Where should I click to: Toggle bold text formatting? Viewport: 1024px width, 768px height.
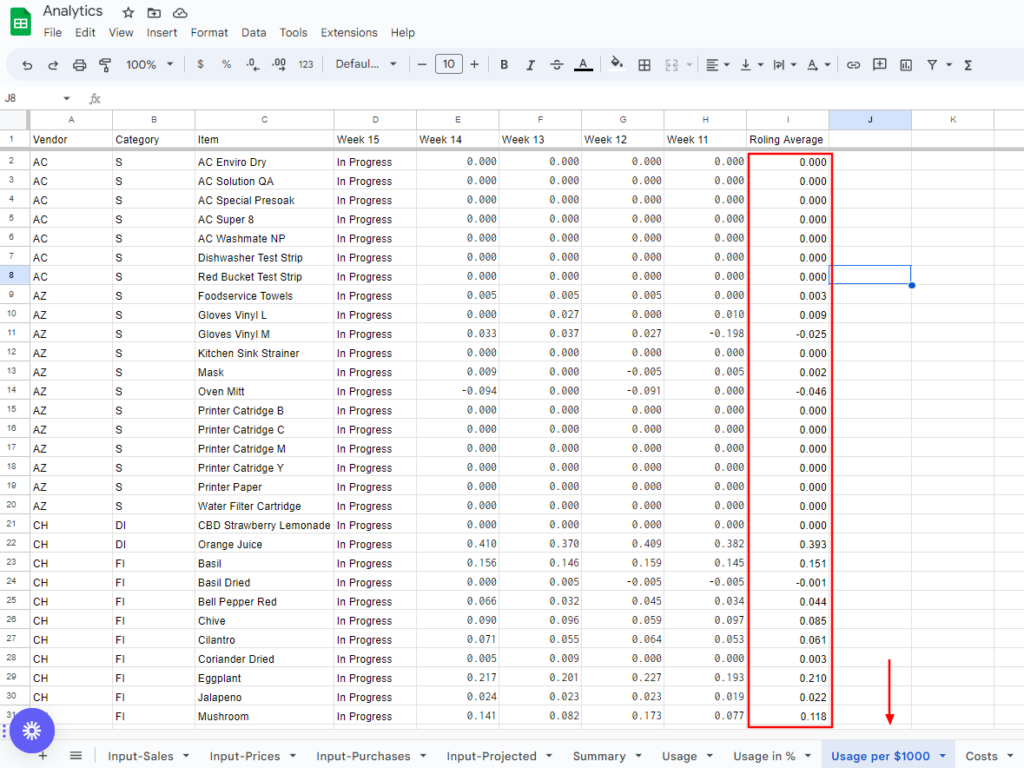504,64
